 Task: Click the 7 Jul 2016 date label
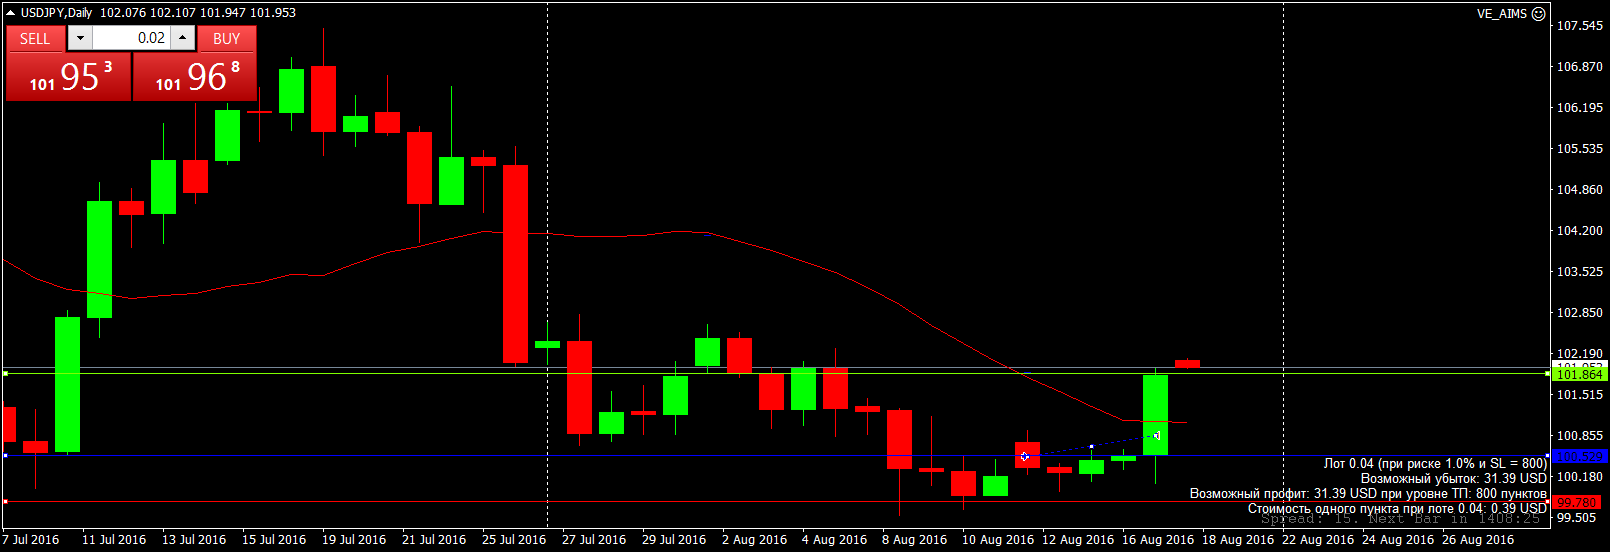(31, 539)
